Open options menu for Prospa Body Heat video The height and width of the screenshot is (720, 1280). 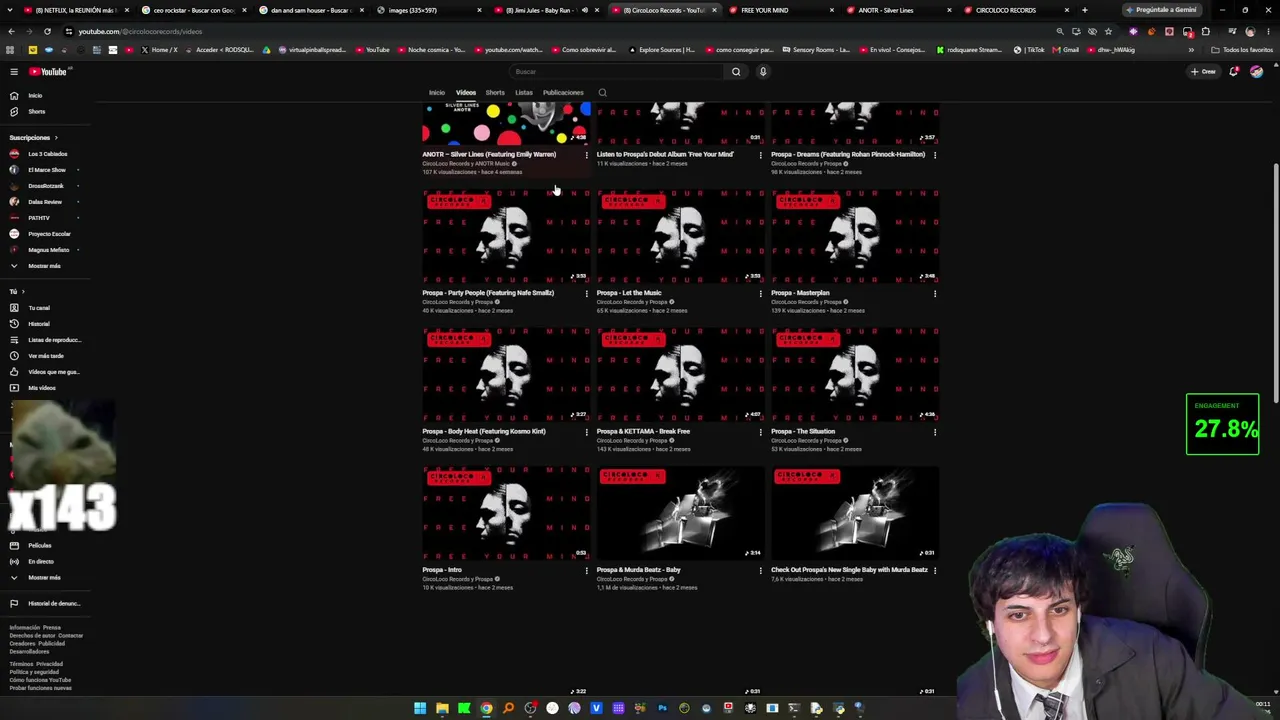click(587, 432)
